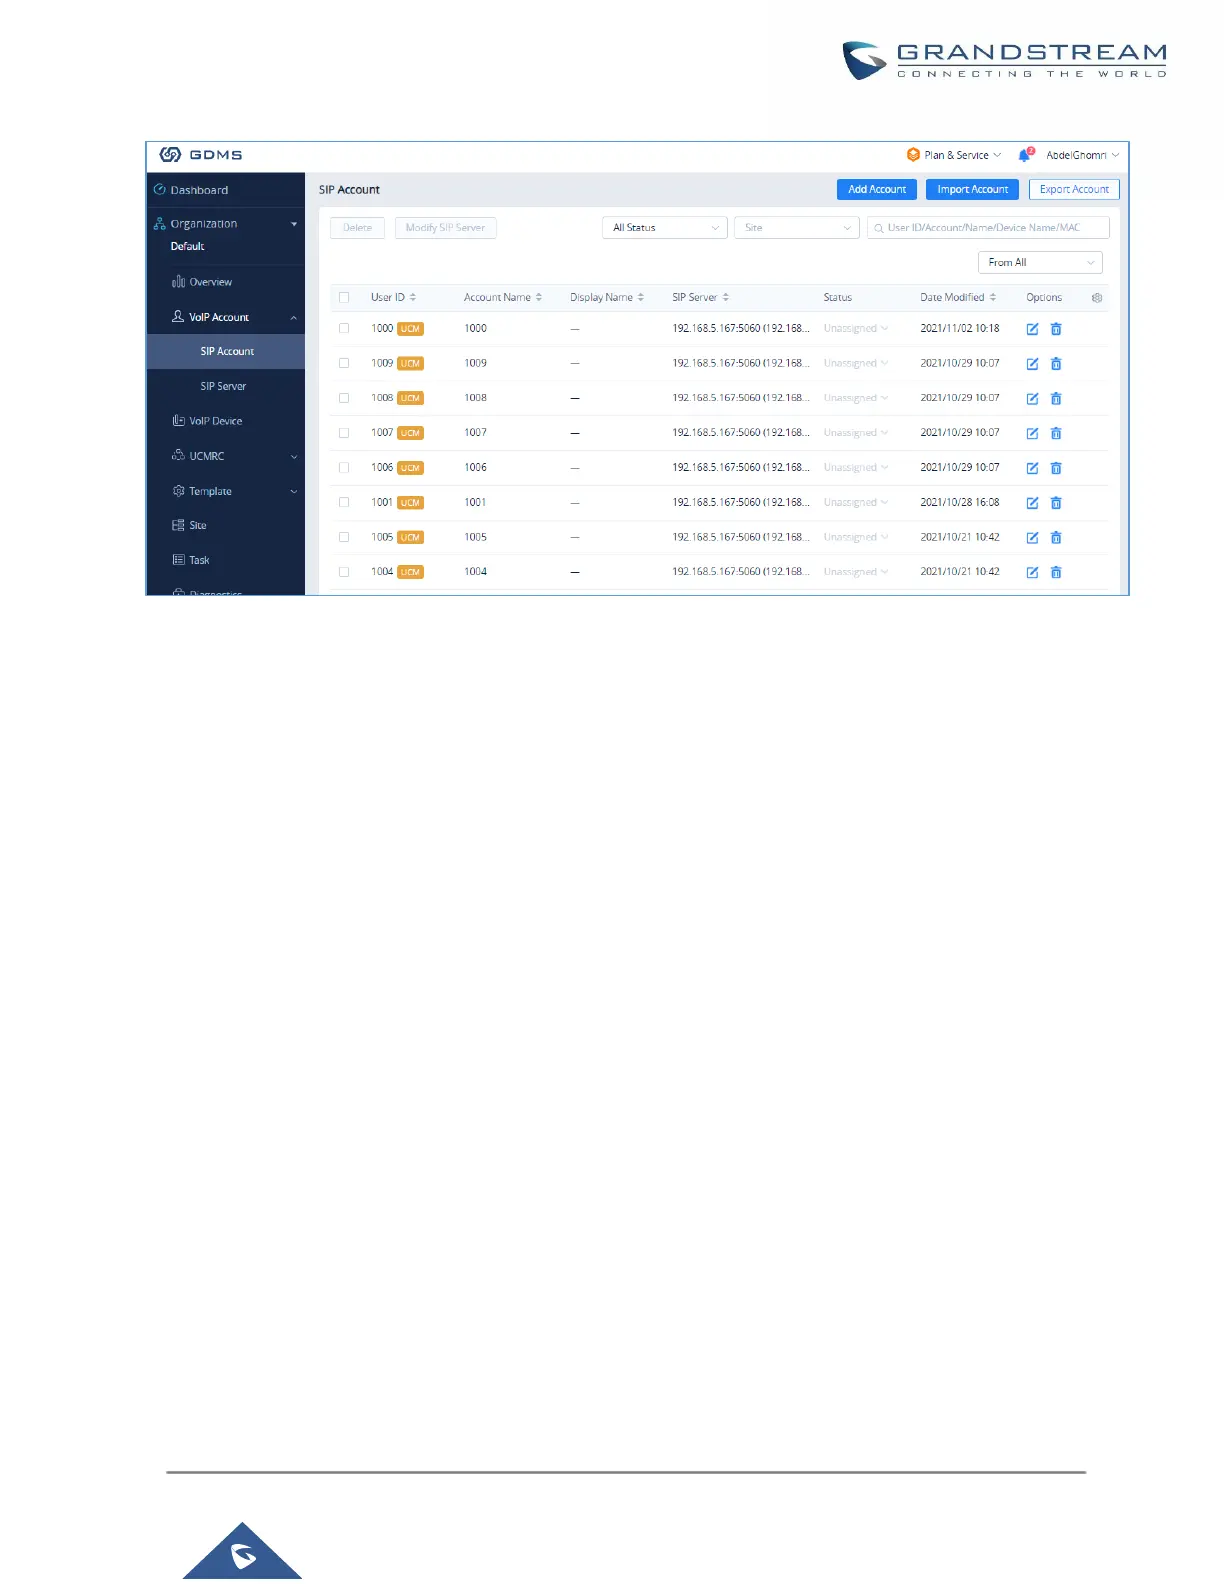Image resolution: width=1224 pixels, height=1584 pixels.
Task: Sort by SIP Server column arrows
Action: pyautogui.click(x=726, y=298)
